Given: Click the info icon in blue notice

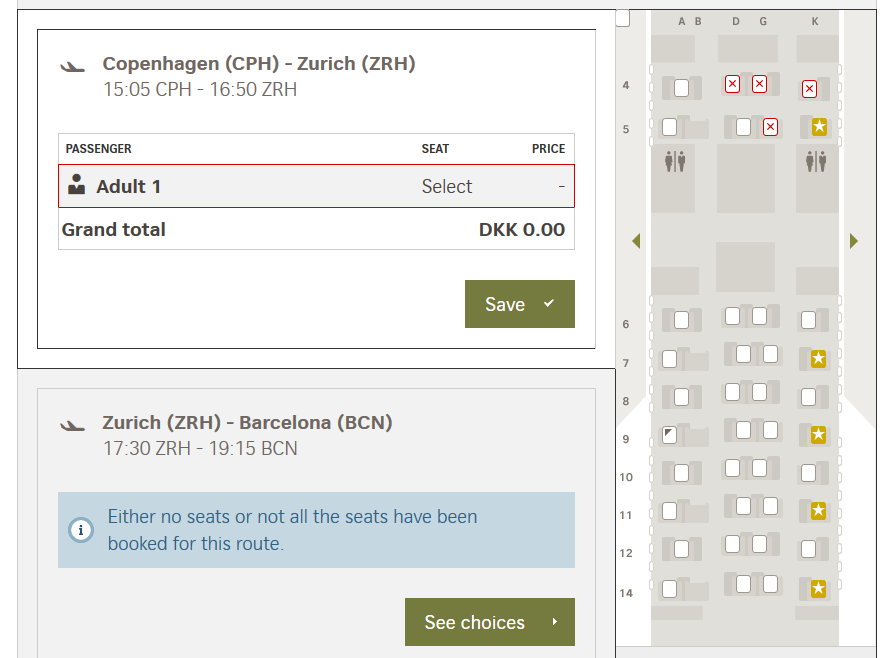Looking at the screenshot, I should [x=81, y=530].
